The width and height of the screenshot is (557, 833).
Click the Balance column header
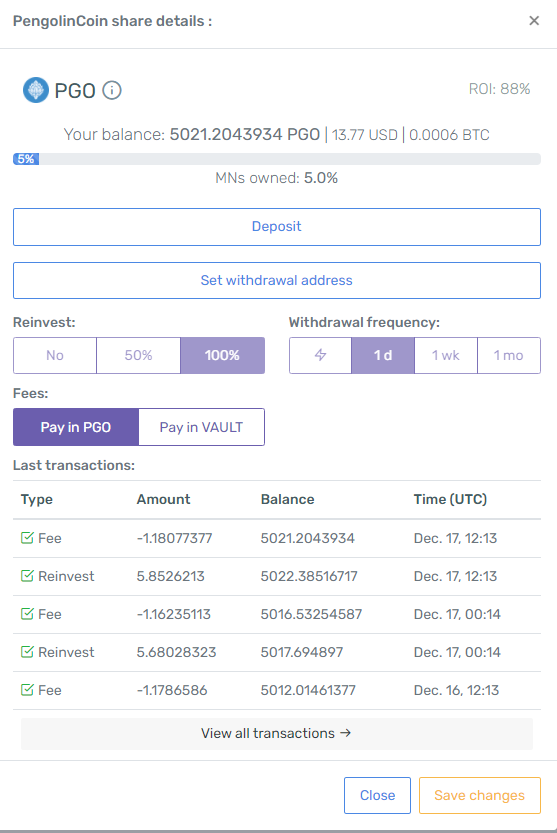pyautogui.click(x=288, y=499)
